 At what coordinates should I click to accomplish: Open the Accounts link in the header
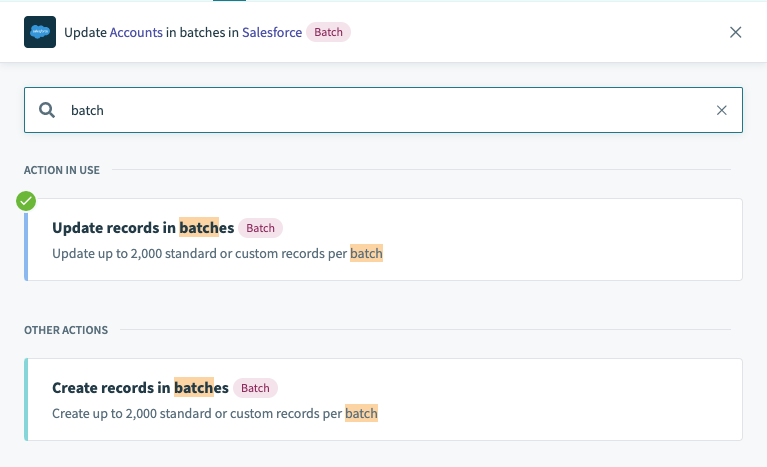tap(135, 32)
